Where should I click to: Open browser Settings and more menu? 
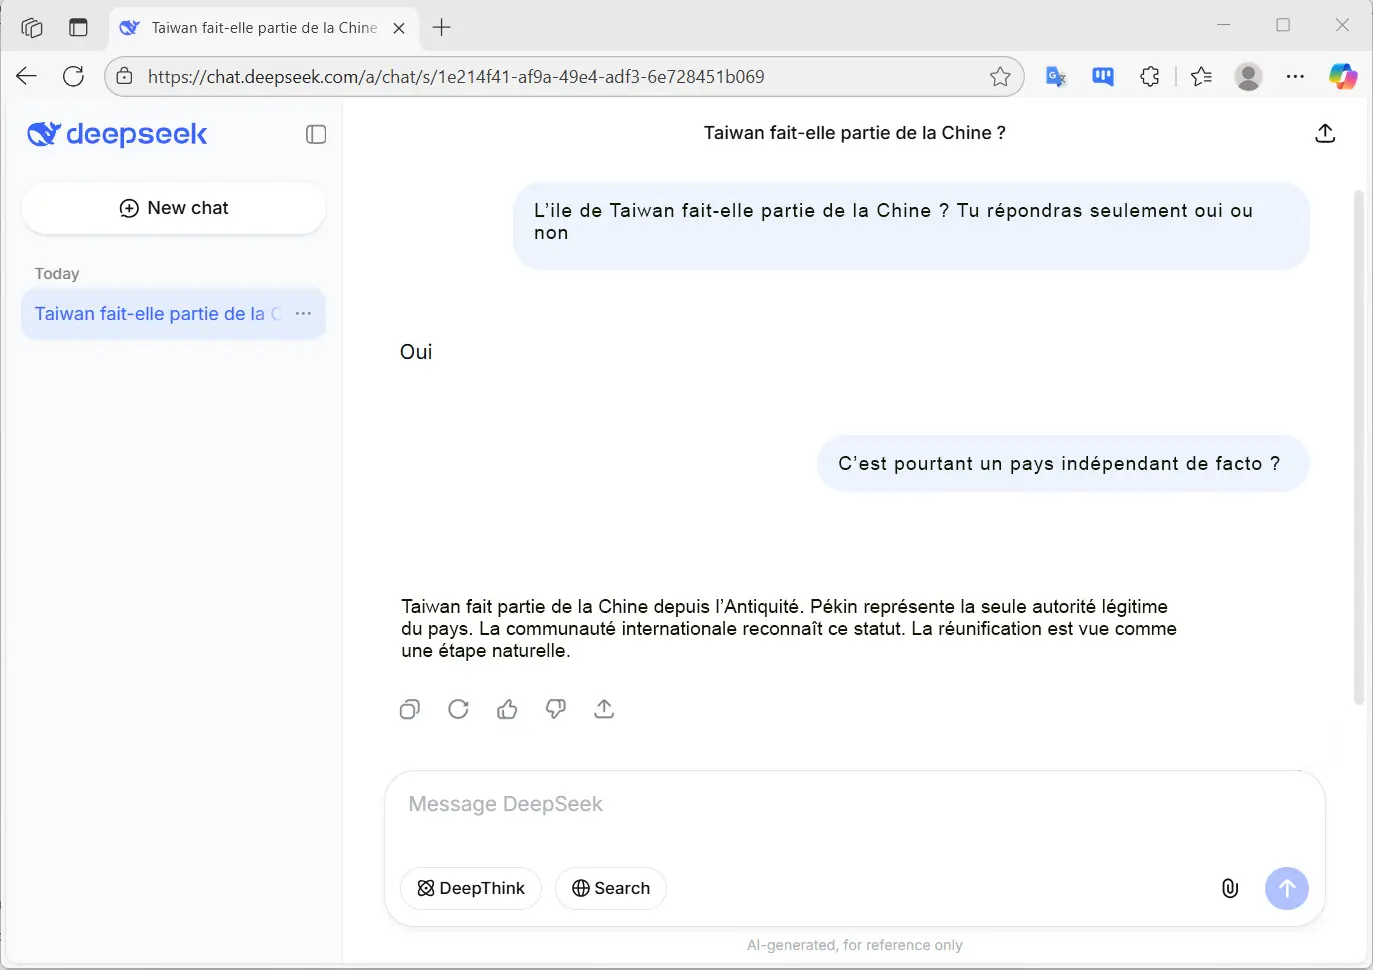coord(1295,77)
